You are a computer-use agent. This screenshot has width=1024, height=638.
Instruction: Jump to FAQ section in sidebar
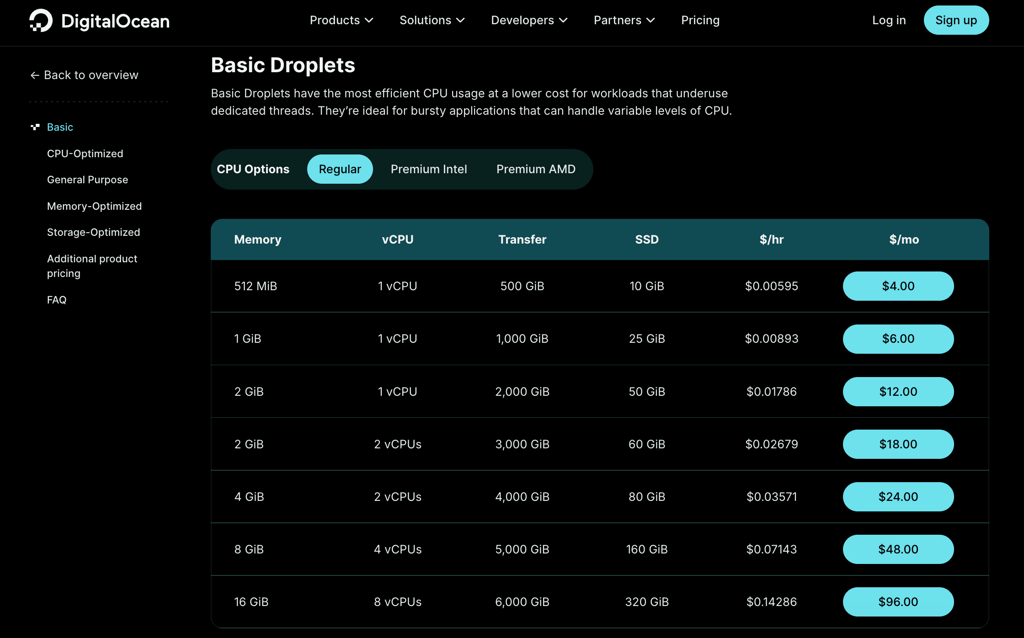click(x=57, y=300)
